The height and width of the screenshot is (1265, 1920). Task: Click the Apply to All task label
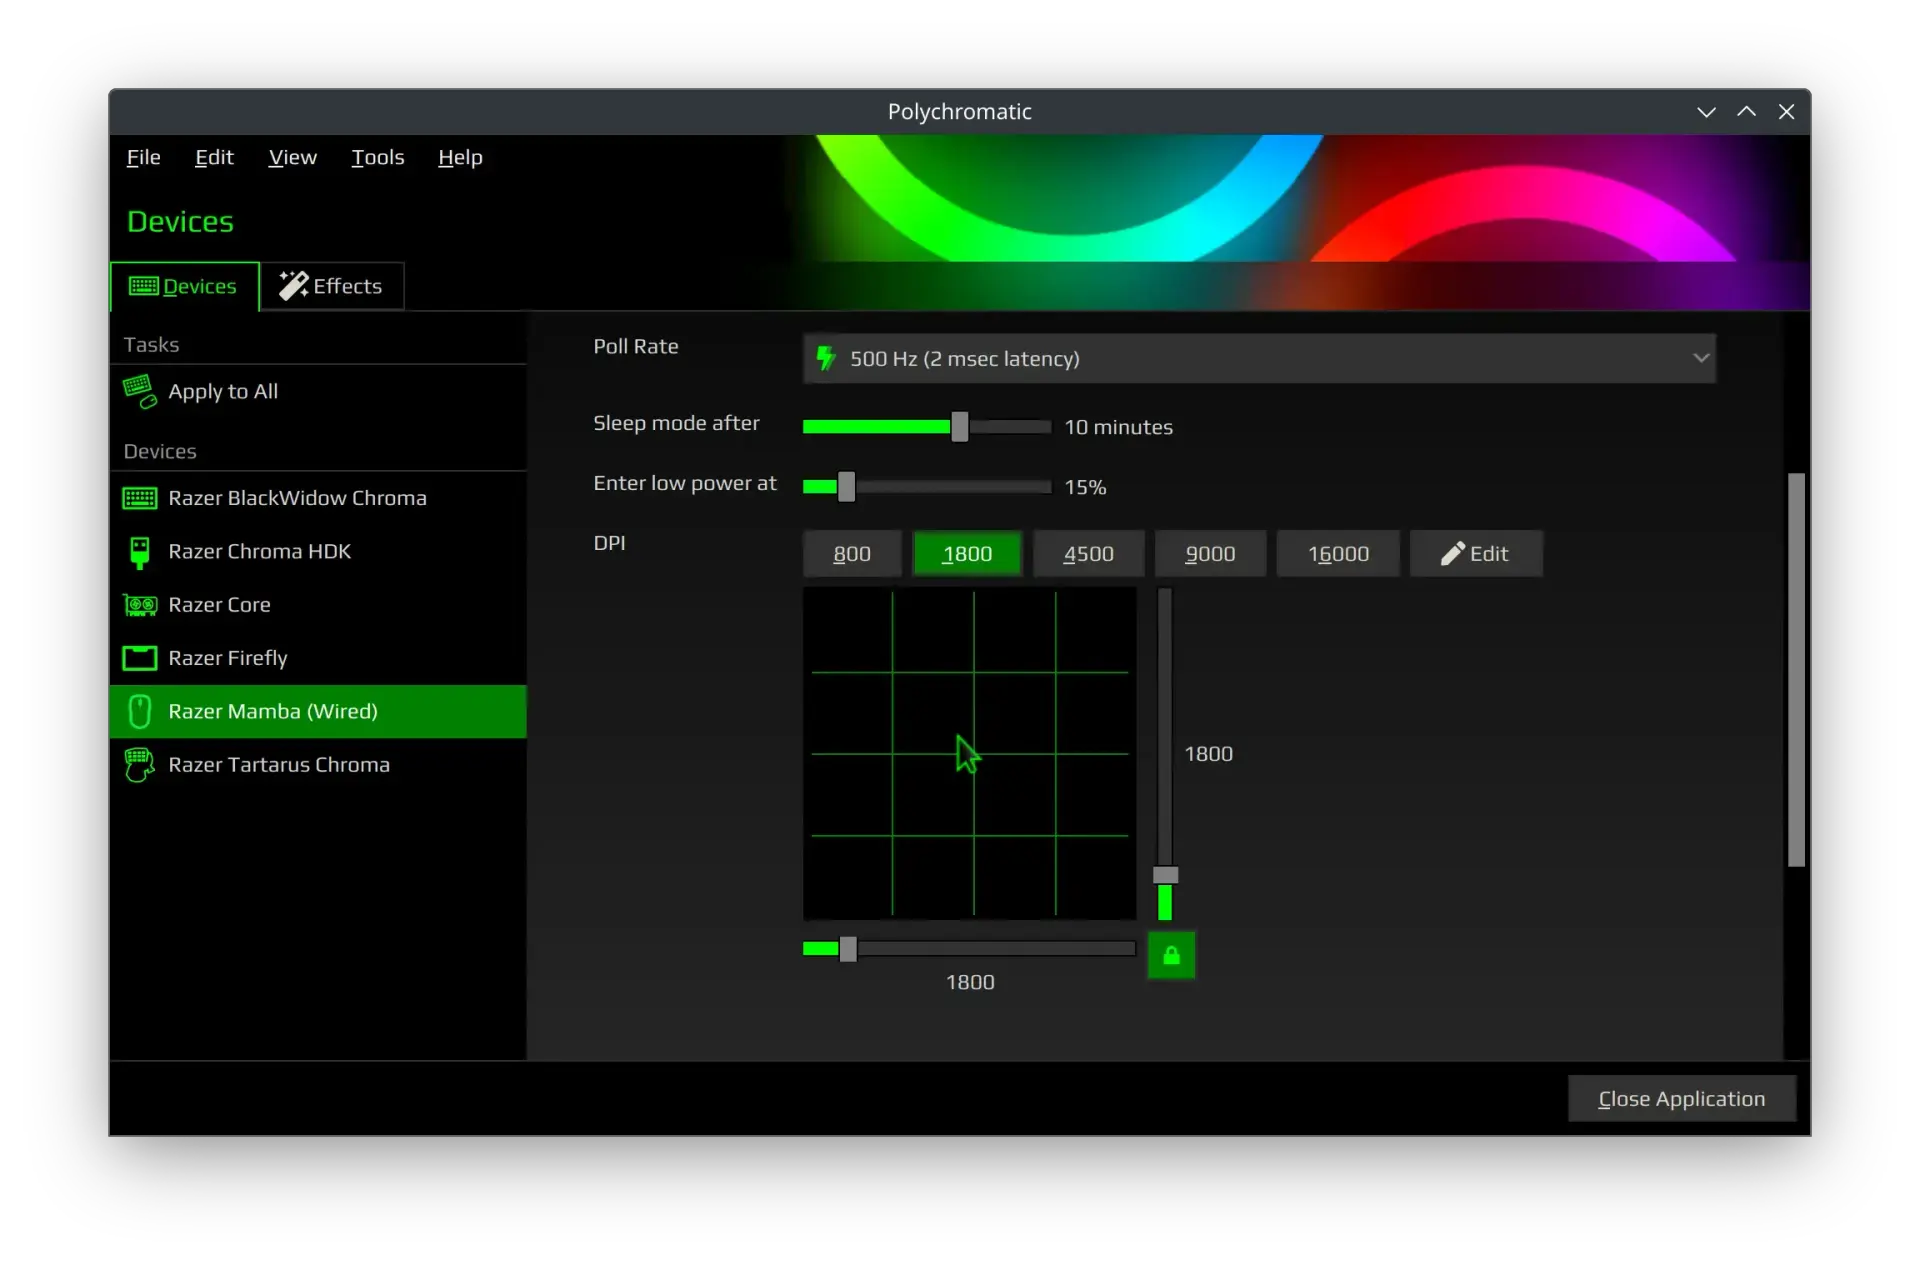(x=223, y=392)
